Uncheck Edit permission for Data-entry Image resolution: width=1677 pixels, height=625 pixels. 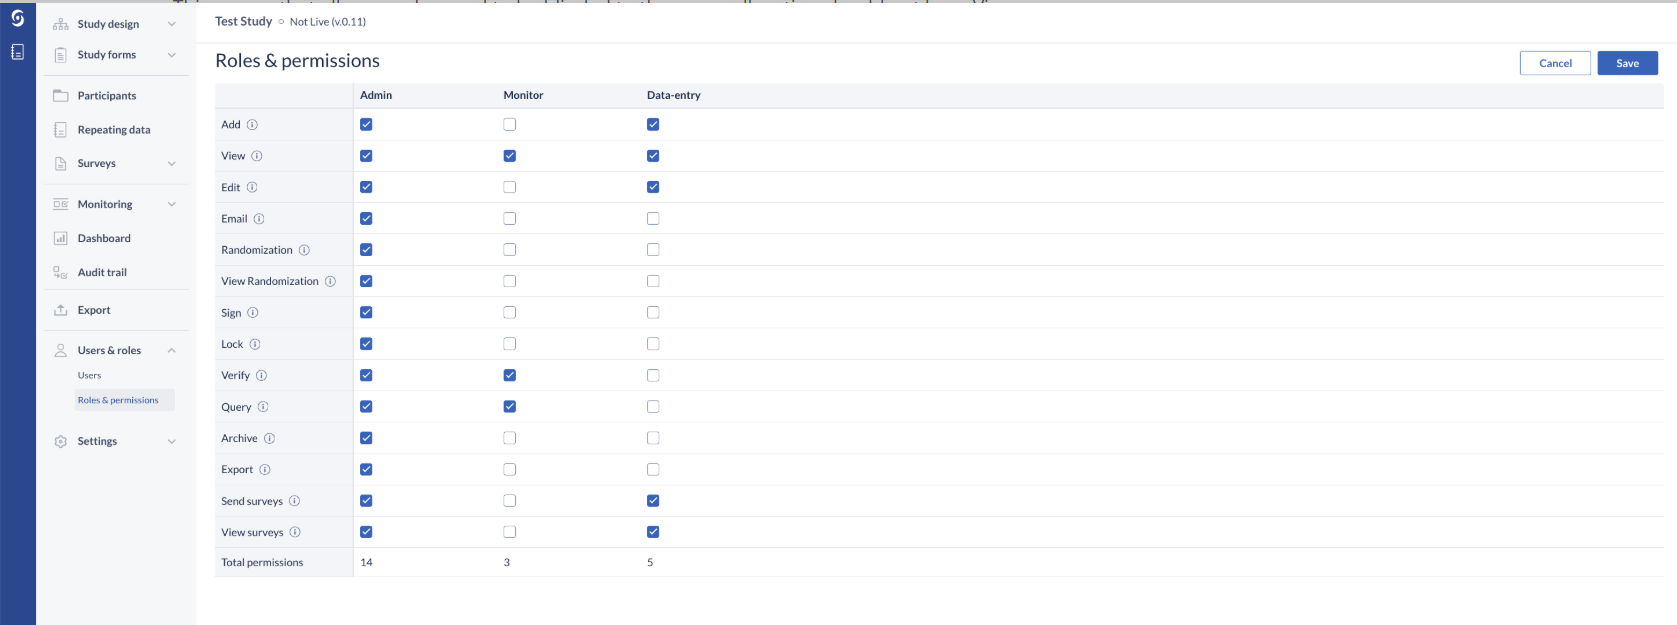(x=653, y=187)
